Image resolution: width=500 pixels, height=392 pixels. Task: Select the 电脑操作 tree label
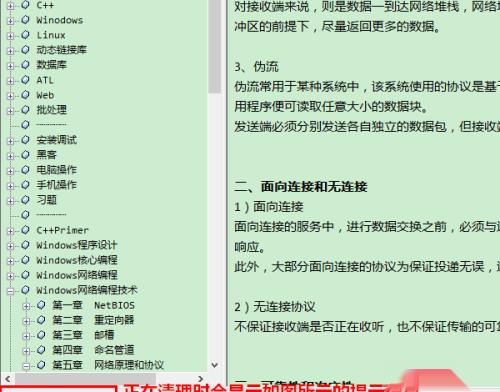pos(56,170)
